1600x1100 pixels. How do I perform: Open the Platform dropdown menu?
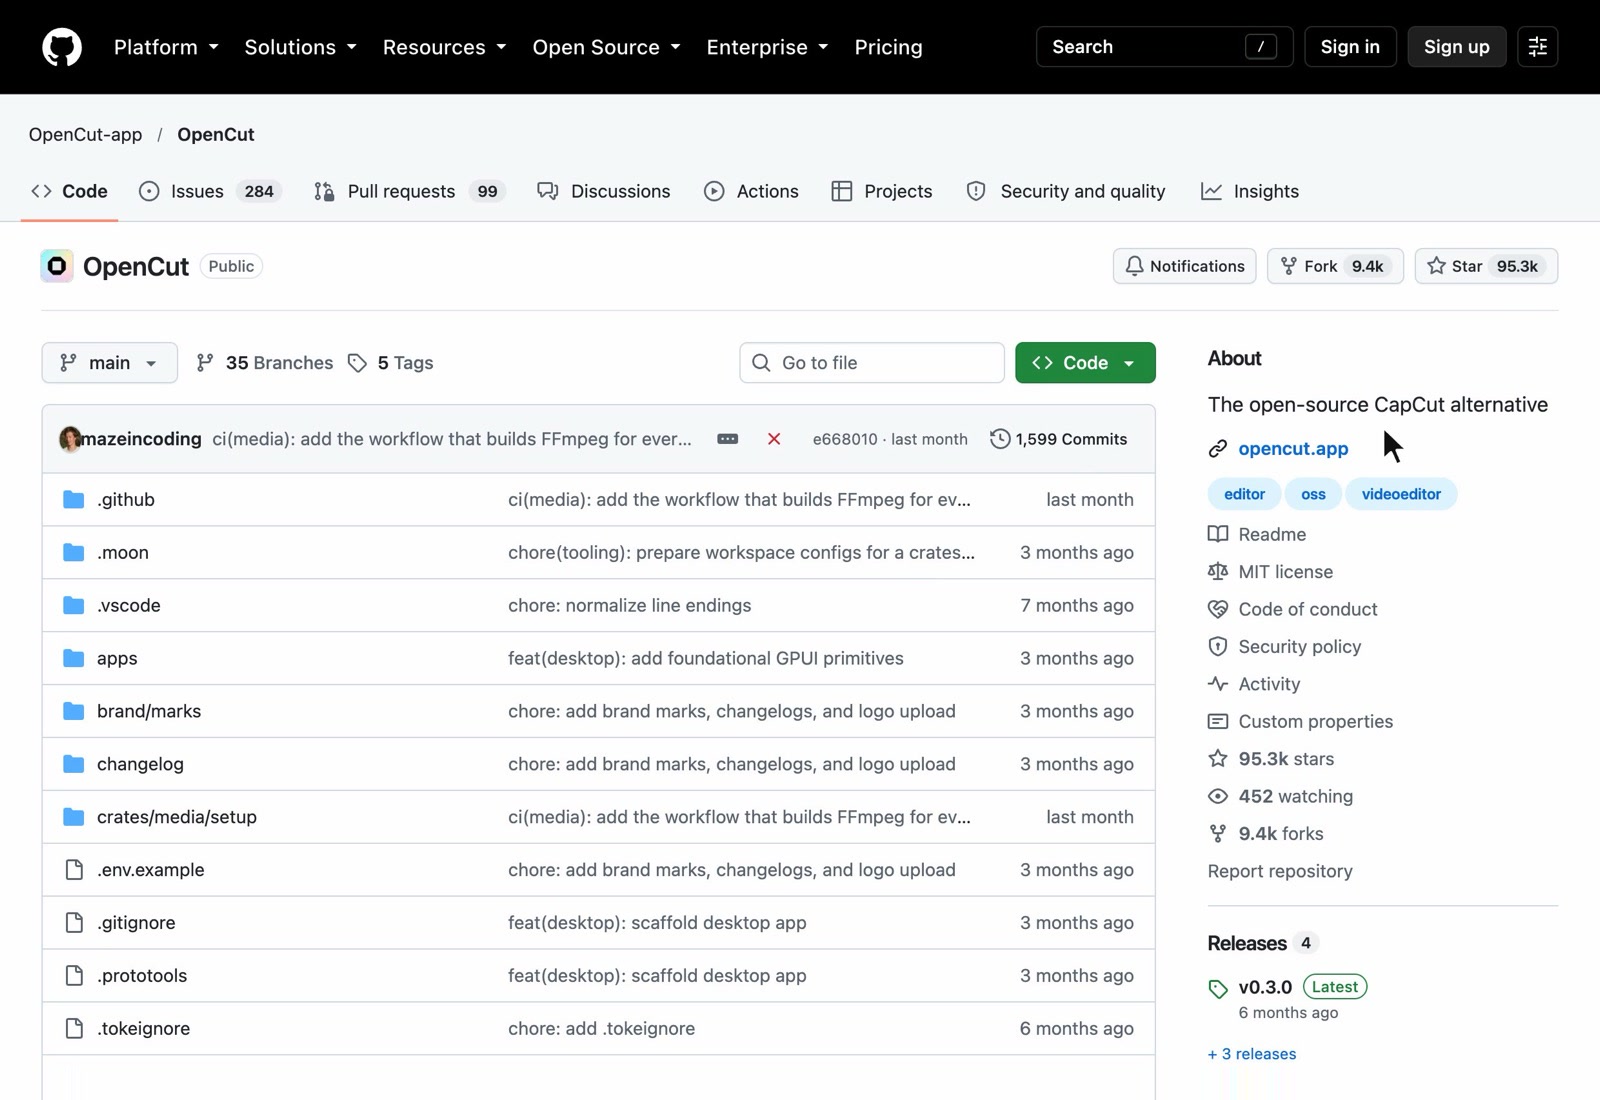pyautogui.click(x=166, y=47)
